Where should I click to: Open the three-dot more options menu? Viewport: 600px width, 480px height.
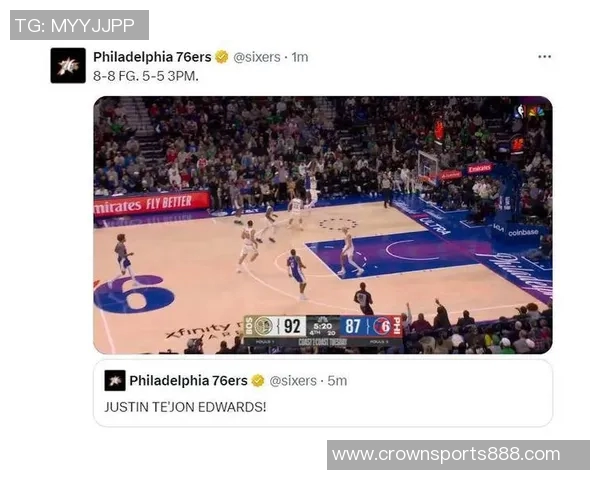(x=545, y=57)
